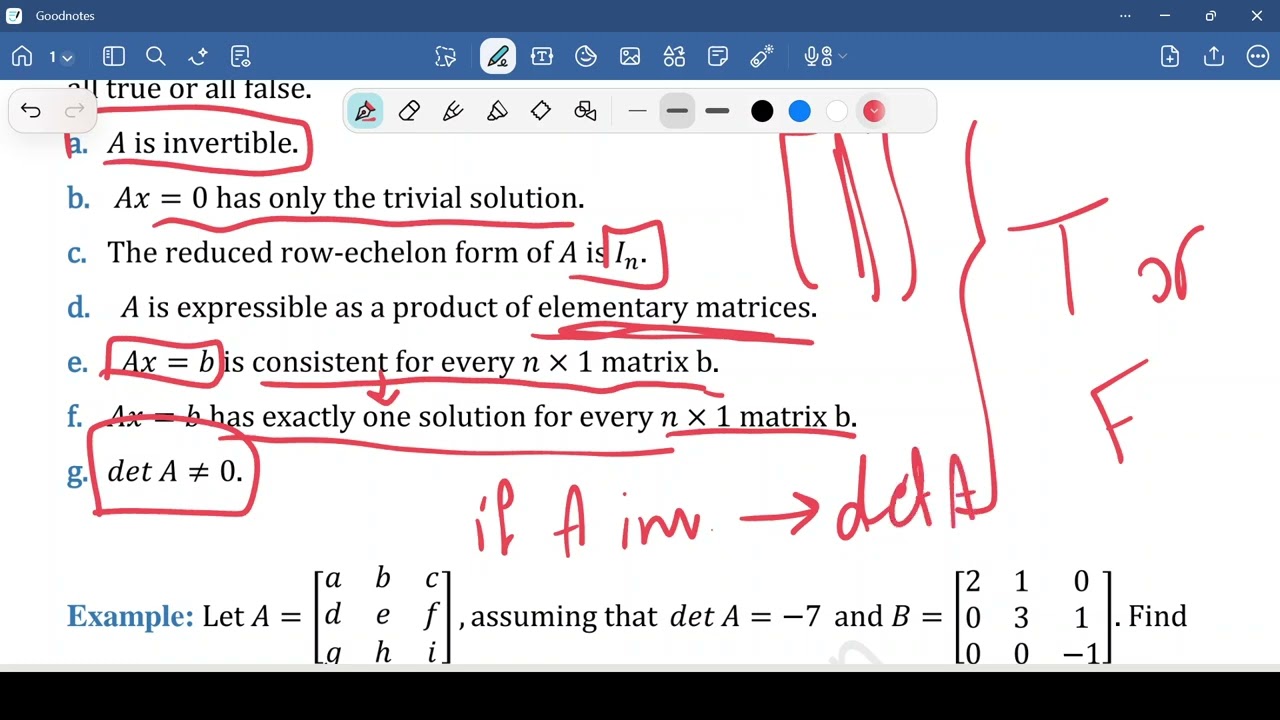Add a sticky note comment
This screenshot has height=720, width=1280.
[x=718, y=57]
